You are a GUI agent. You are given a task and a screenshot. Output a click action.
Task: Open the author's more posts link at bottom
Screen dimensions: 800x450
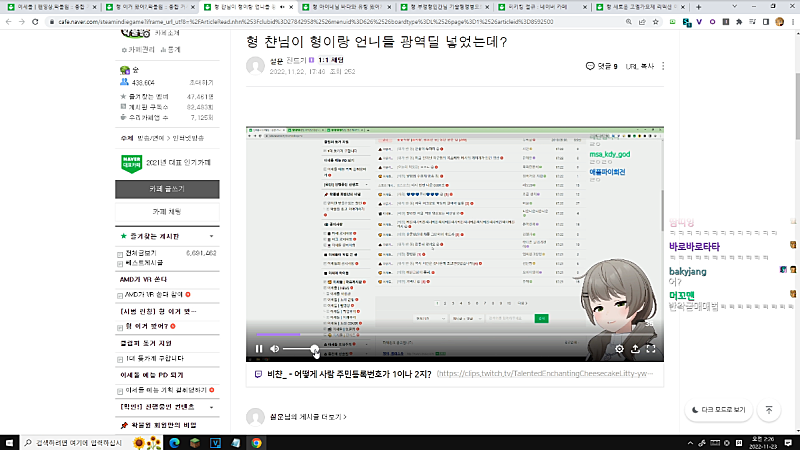pyautogui.click(x=308, y=417)
